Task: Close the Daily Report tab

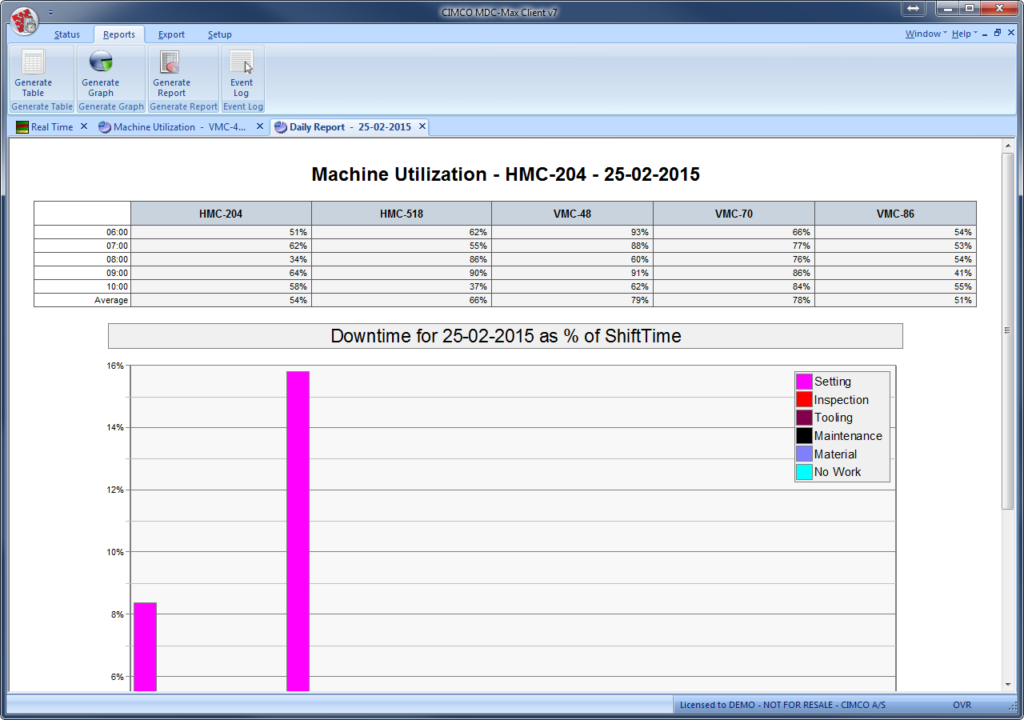Action: [422, 126]
